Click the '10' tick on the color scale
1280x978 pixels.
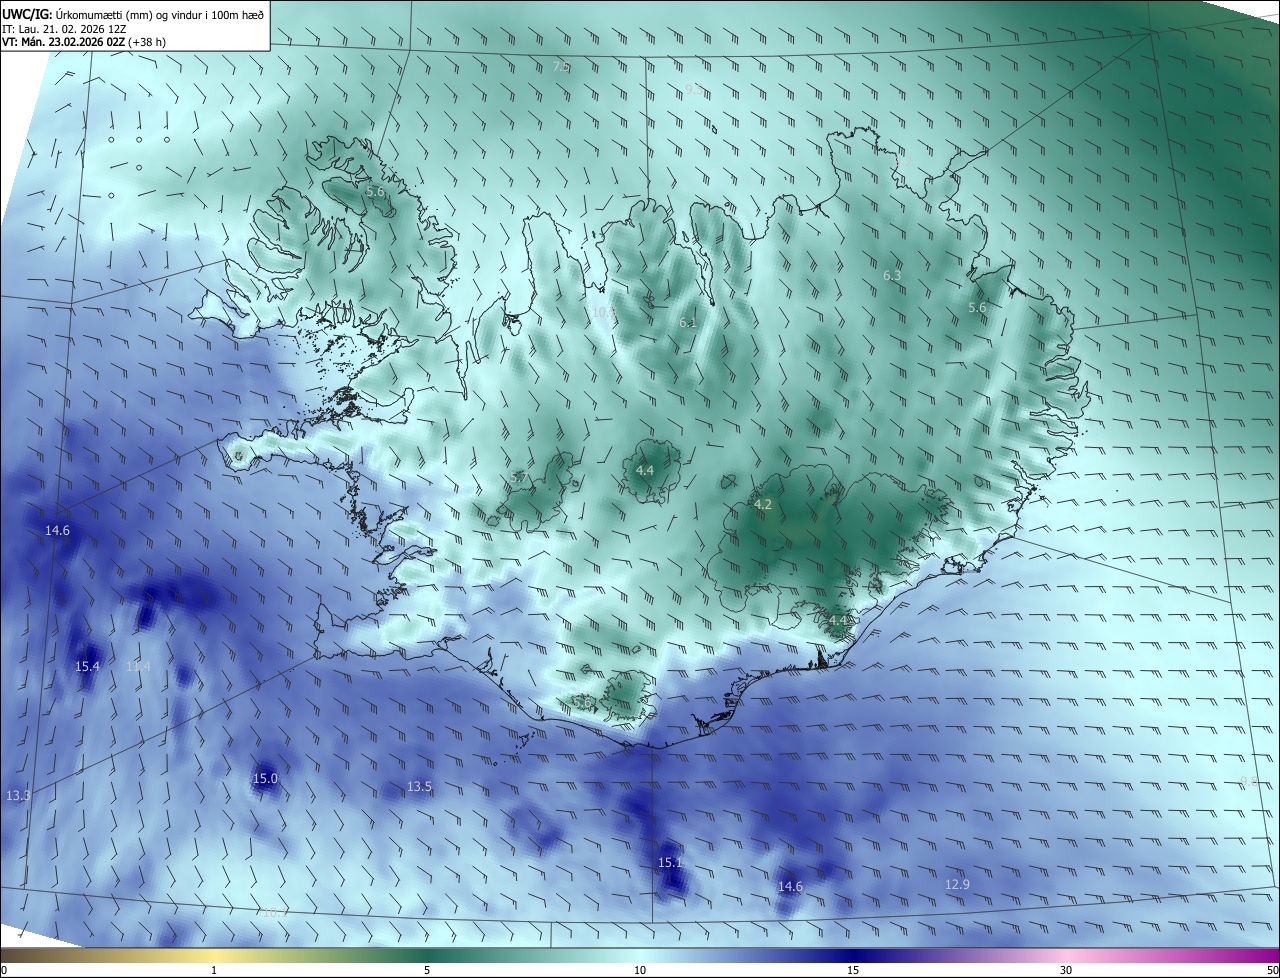point(640,971)
